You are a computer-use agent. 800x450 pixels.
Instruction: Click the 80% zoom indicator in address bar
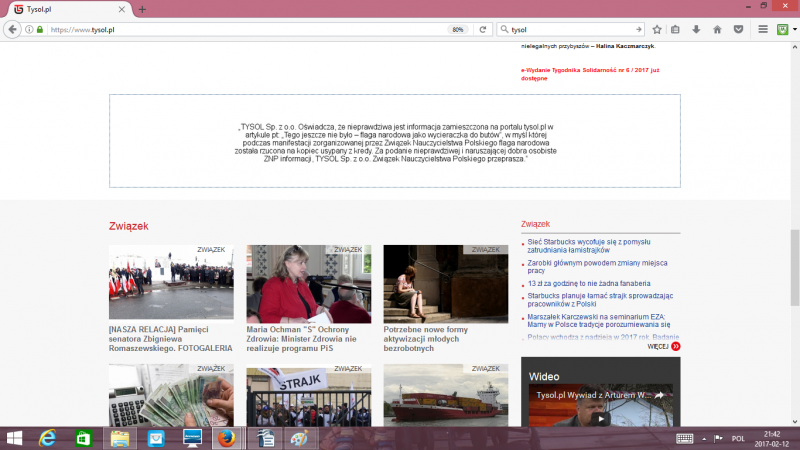(458, 30)
